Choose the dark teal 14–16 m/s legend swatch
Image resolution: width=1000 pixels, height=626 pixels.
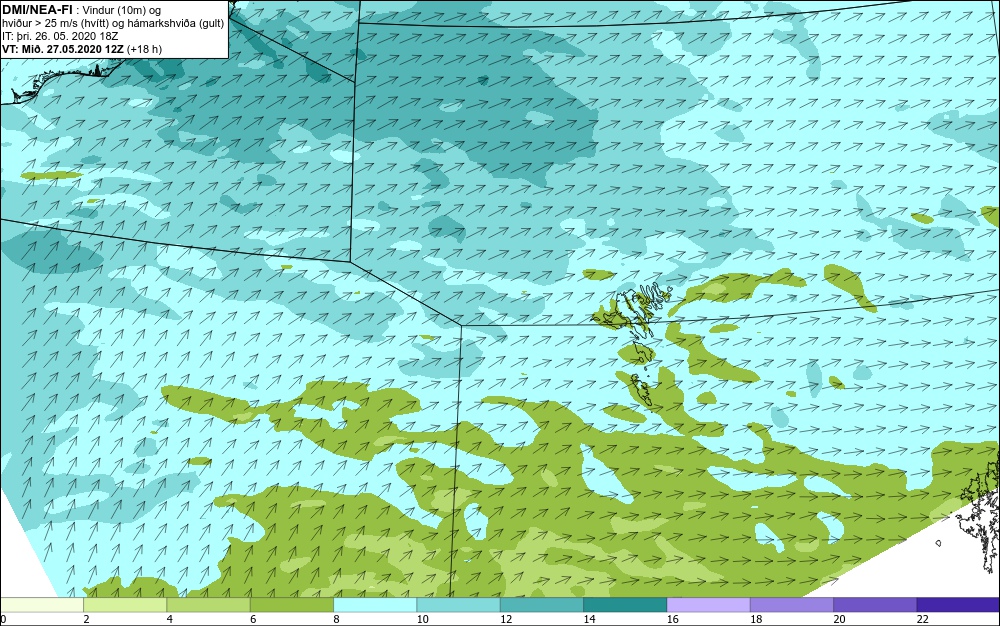tap(625, 605)
